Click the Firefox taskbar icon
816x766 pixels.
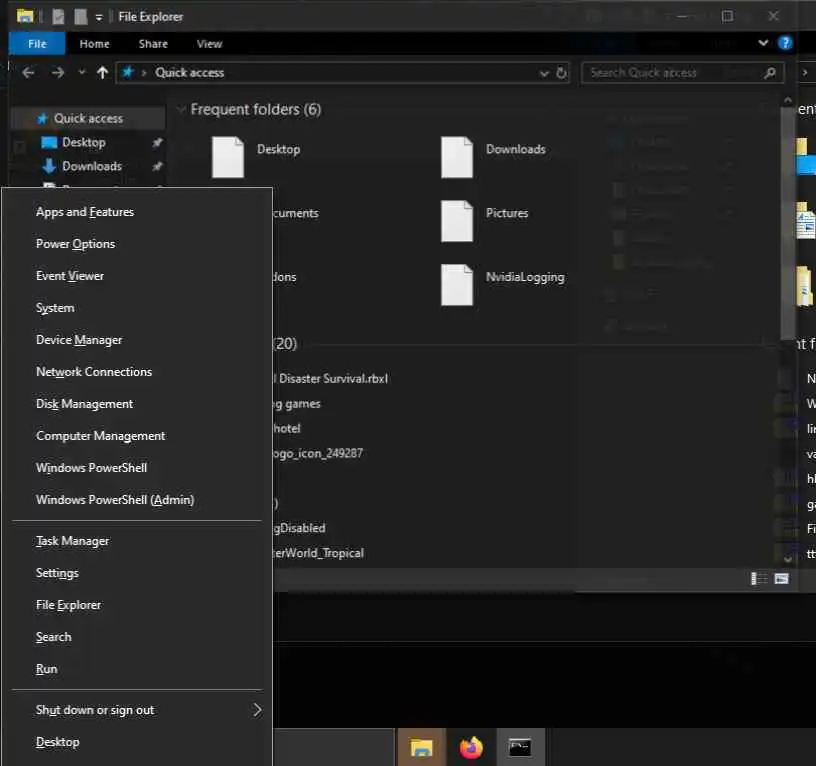click(x=471, y=748)
